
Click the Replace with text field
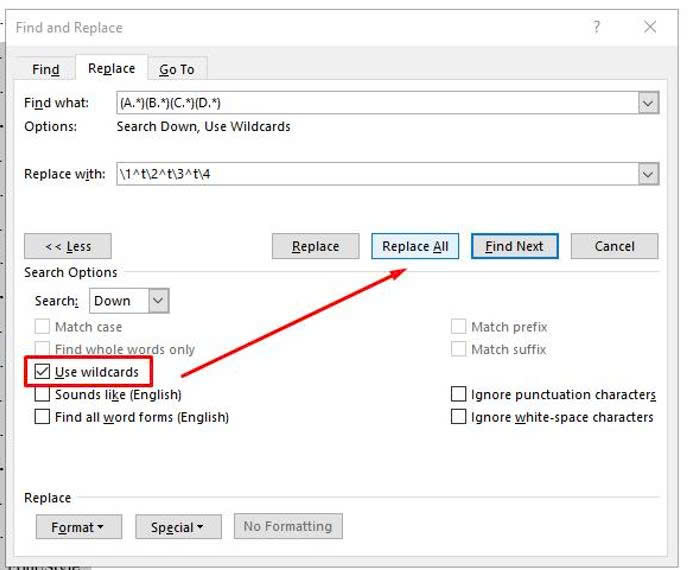(375, 174)
